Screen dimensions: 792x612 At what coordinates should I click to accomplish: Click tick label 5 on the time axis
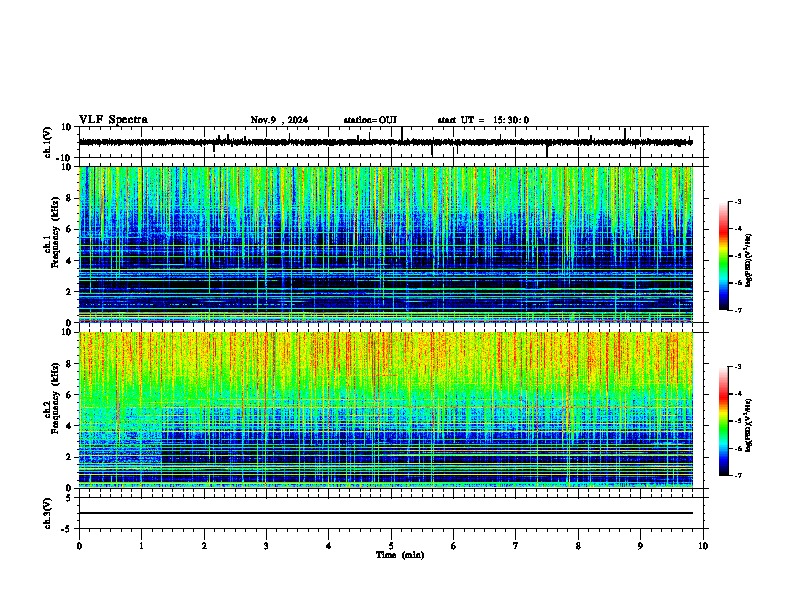pyautogui.click(x=391, y=546)
